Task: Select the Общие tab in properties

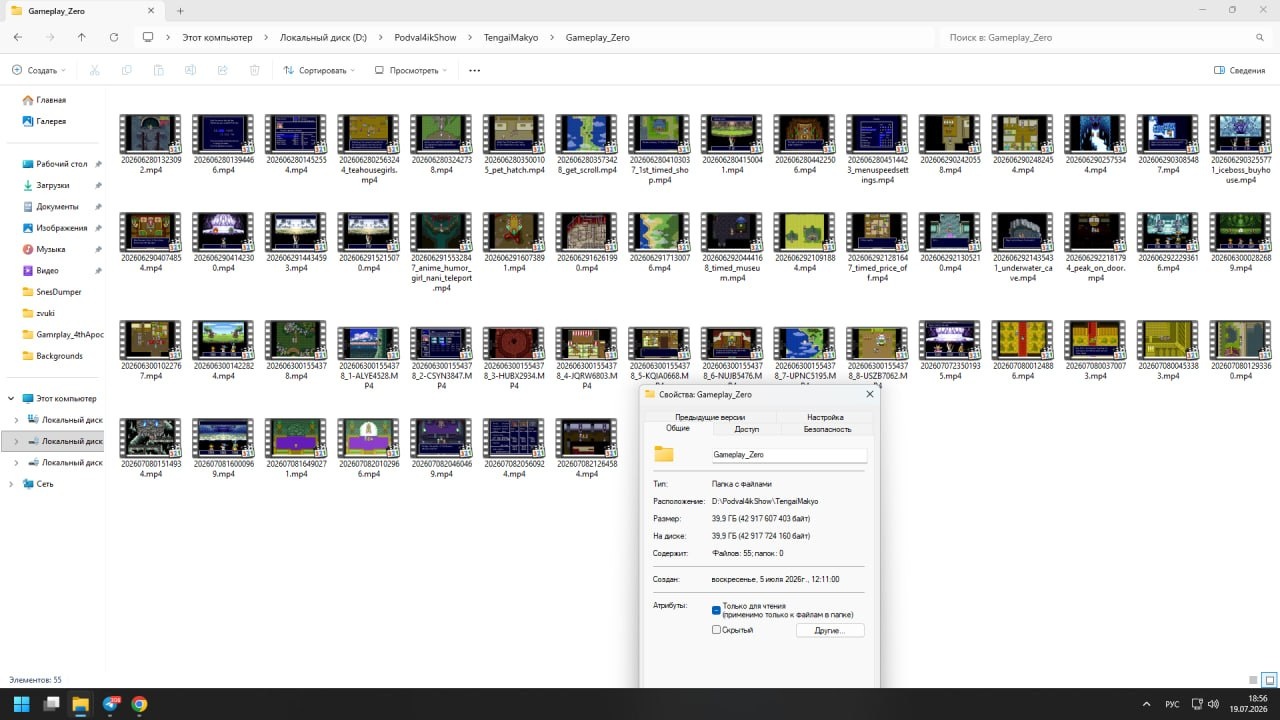Action: coord(678,429)
